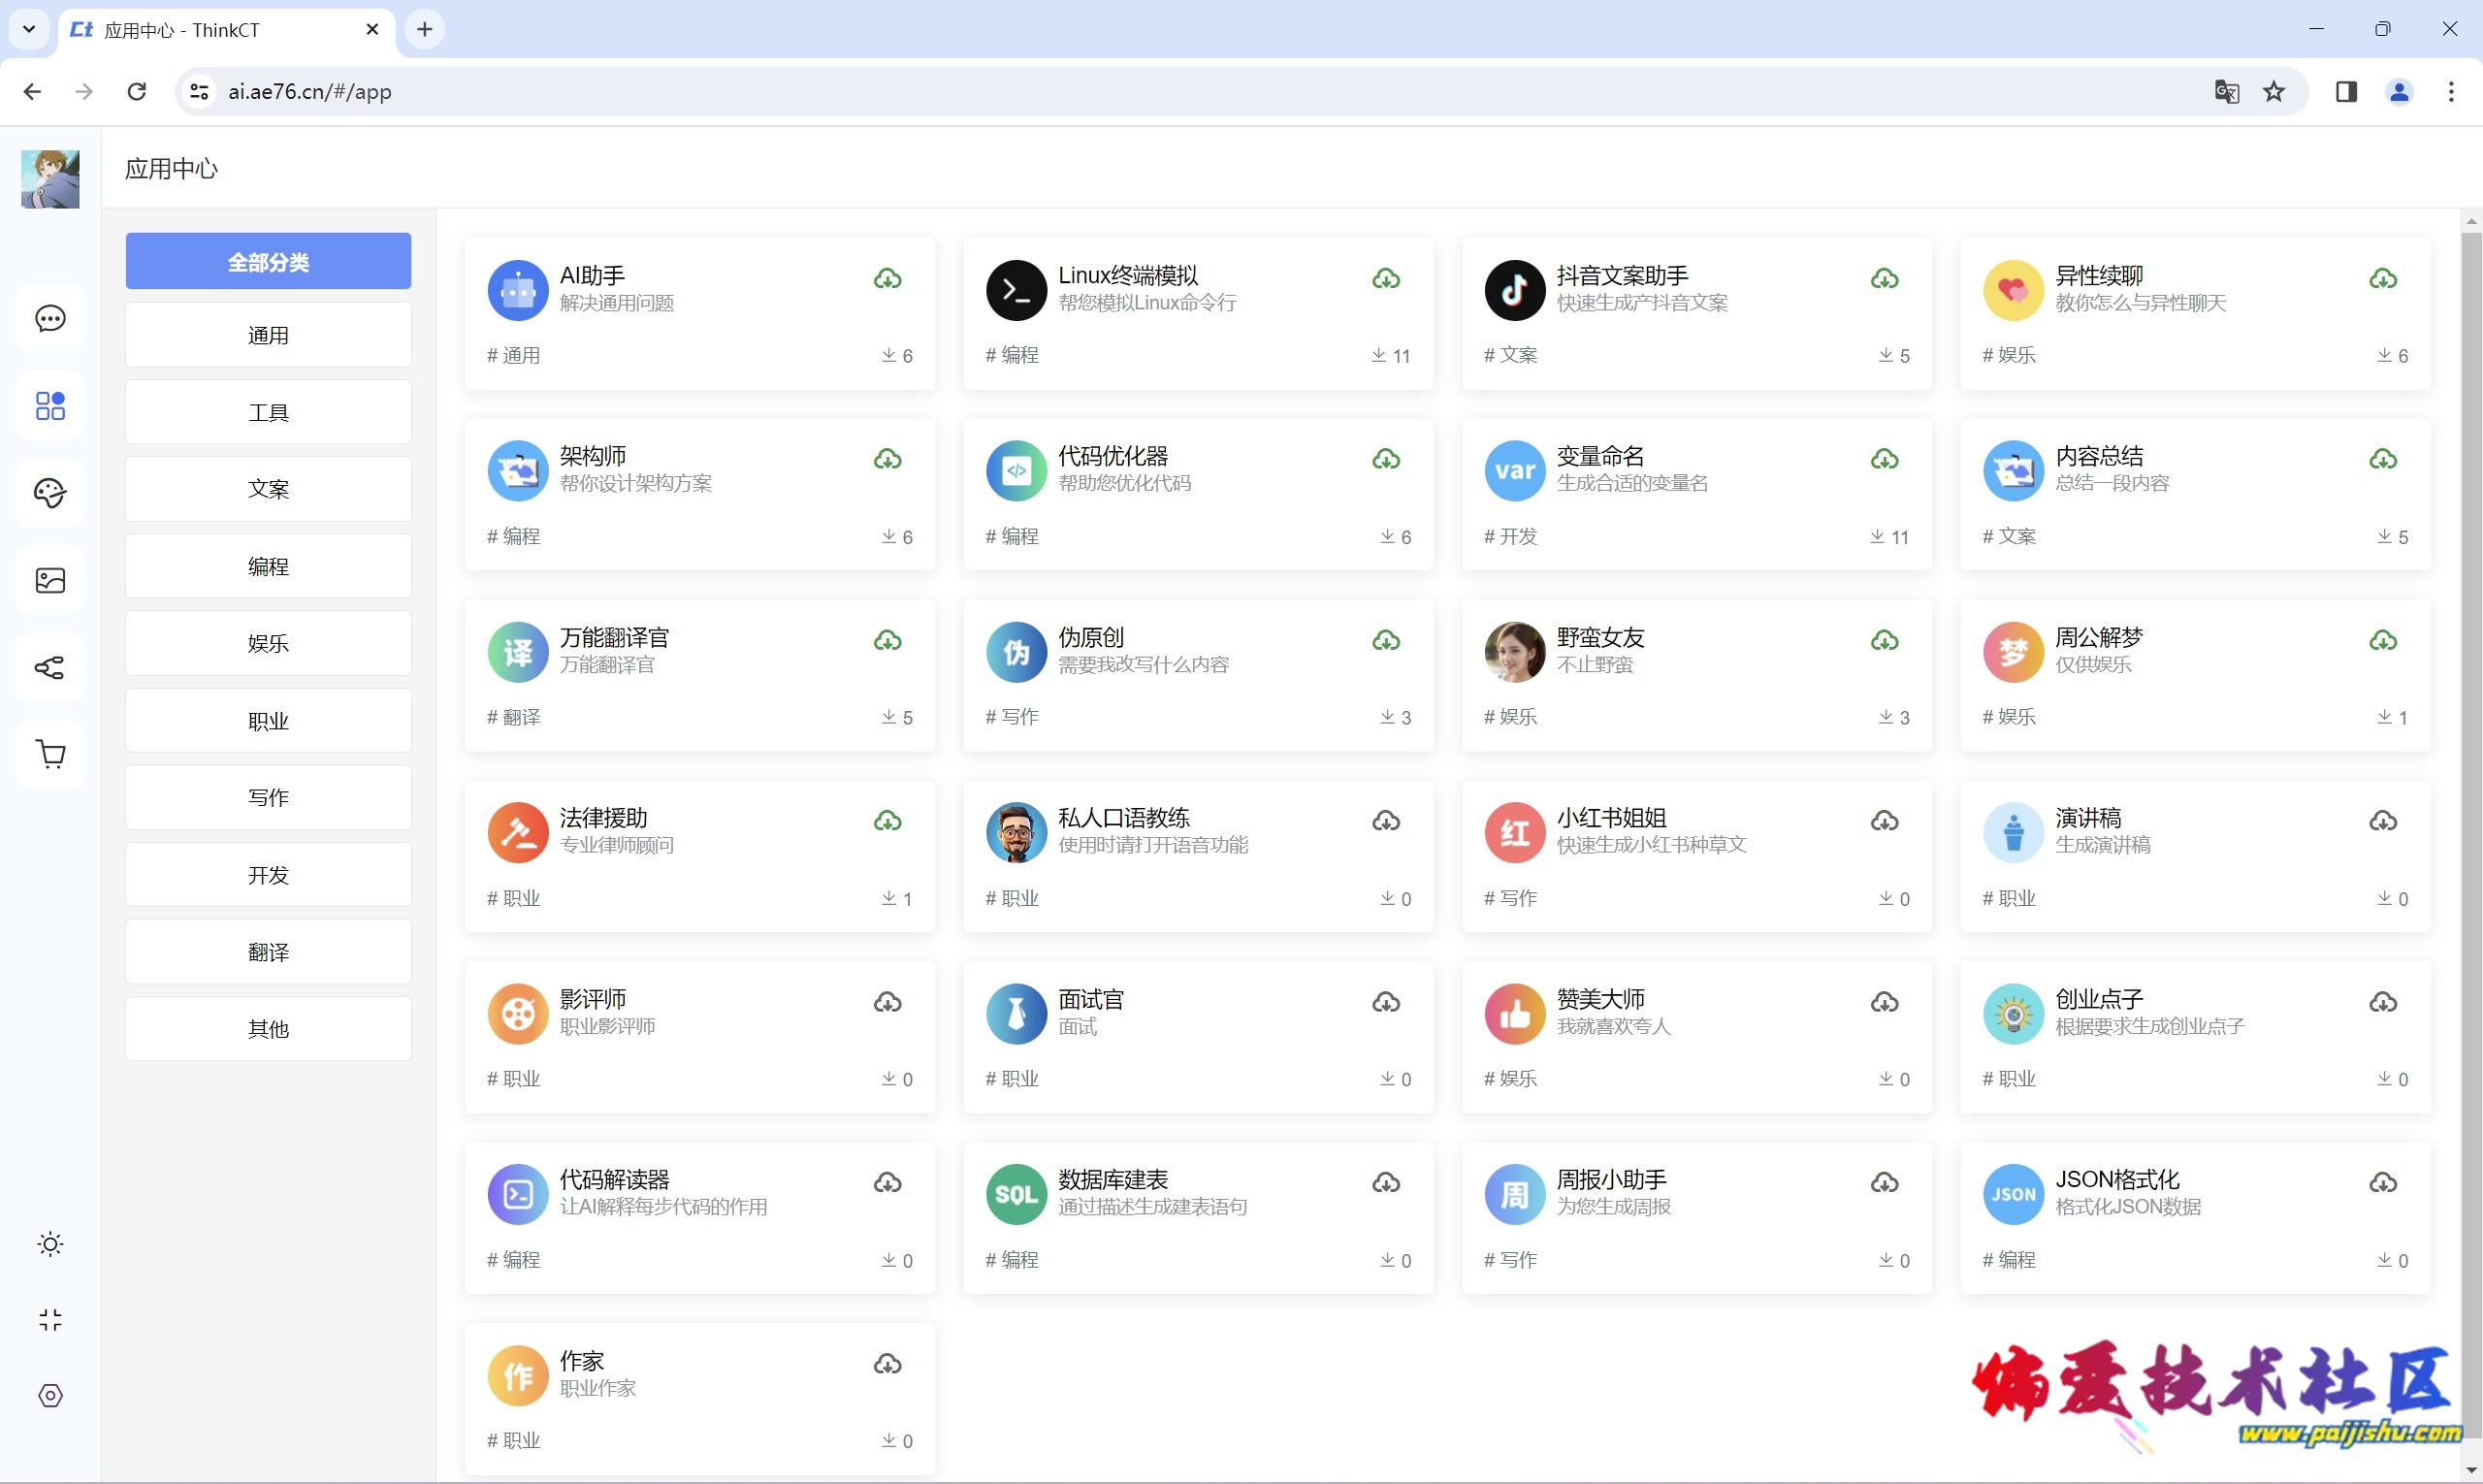This screenshot has height=1484, width=2483.
Task: Click the cloud icon on 影评师 card
Action: point(888,1003)
